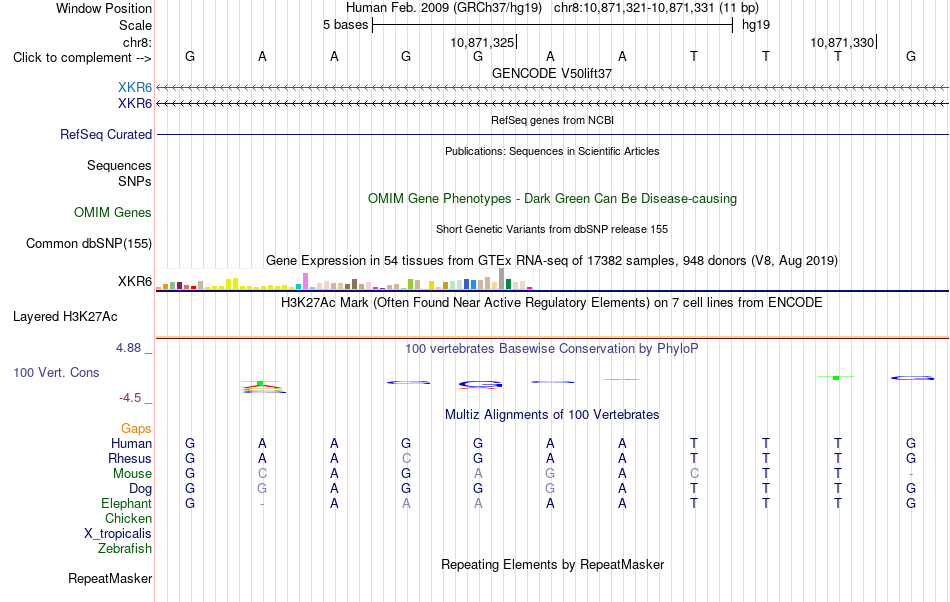The height and width of the screenshot is (602, 950).
Task: Click the 100 Vert. Cons track label
Action: 56,372
